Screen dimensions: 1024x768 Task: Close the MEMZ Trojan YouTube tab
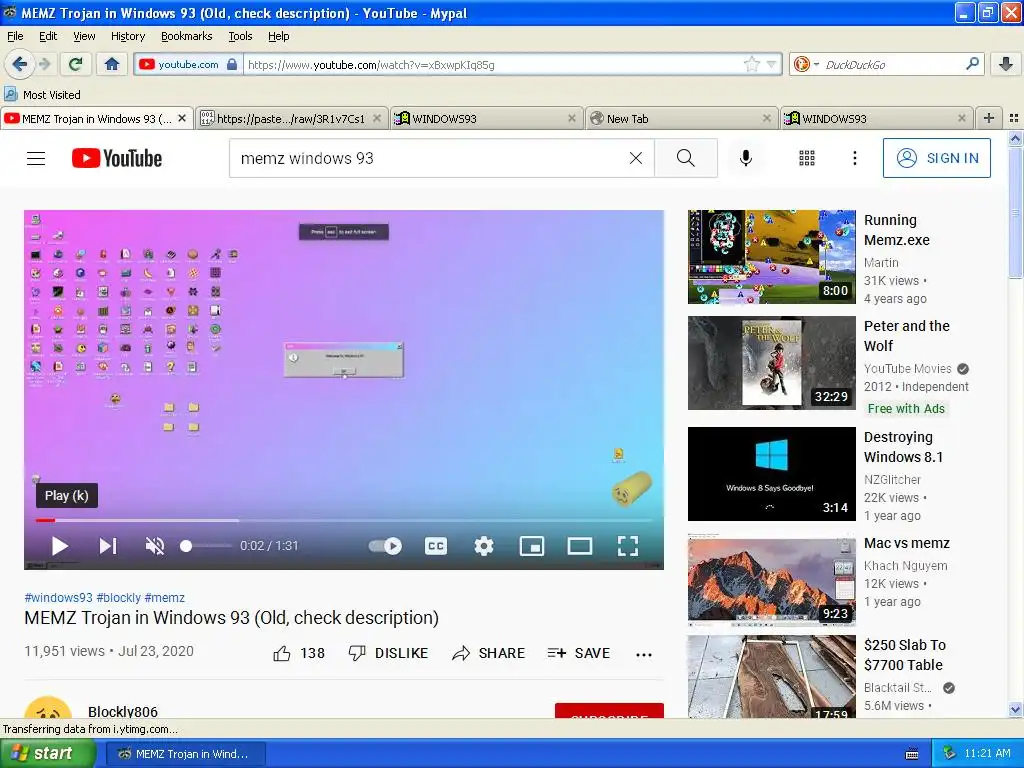coord(182,118)
